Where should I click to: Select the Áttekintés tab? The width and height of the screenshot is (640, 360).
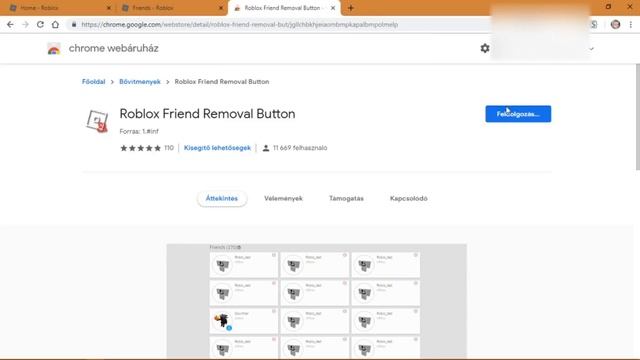[222, 198]
